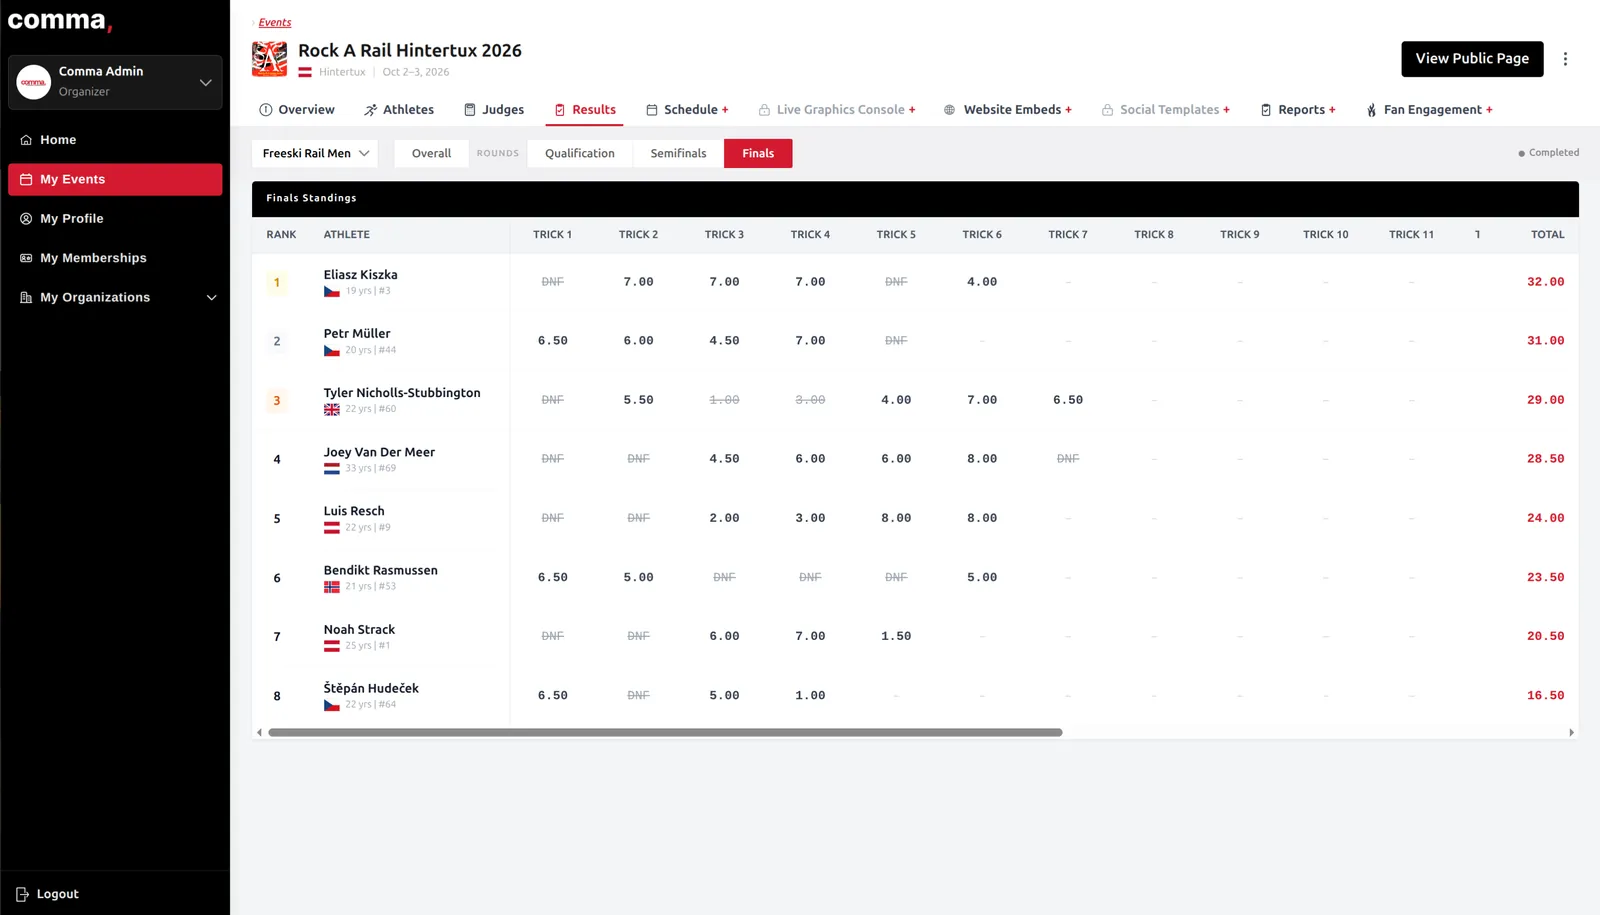Follow the Events breadcrumb link
Image resolution: width=1600 pixels, height=915 pixels.
click(x=275, y=22)
